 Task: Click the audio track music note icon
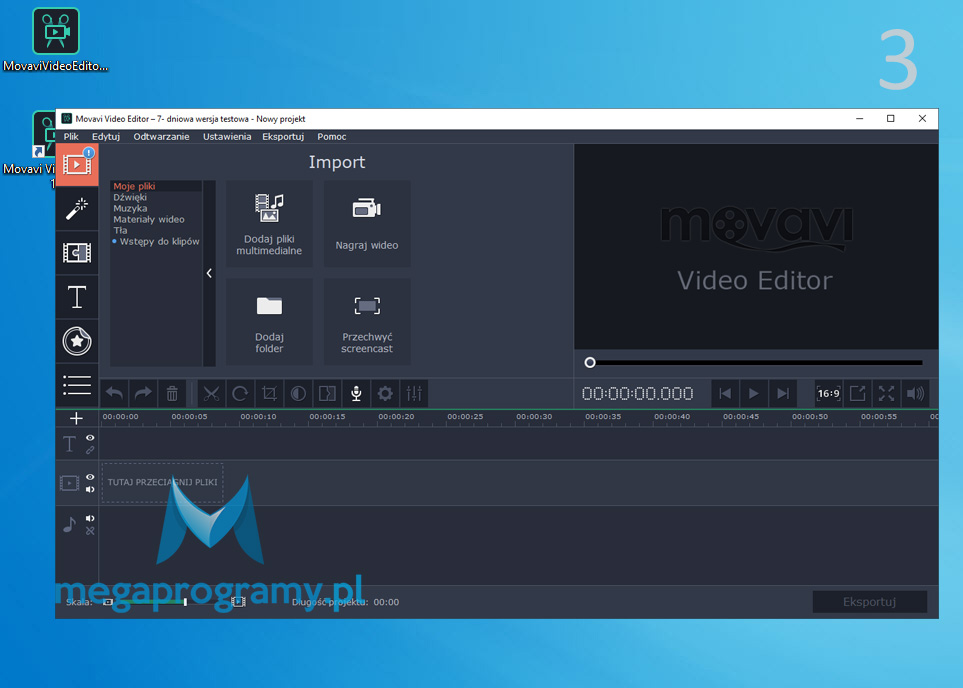click(69, 525)
